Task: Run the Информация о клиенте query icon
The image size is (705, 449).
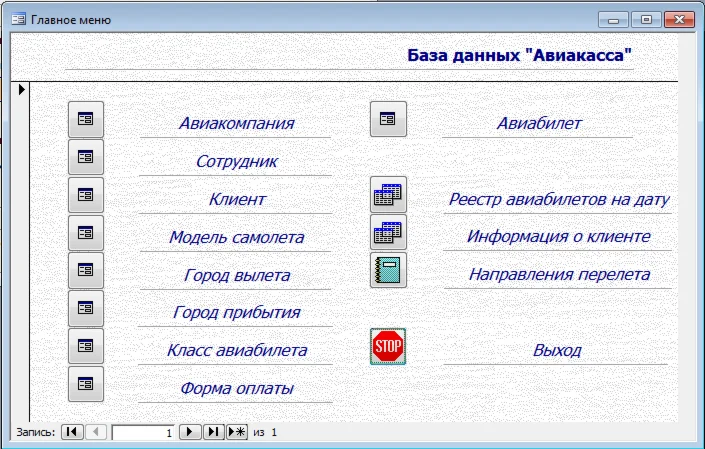Action: click(x=388, y=232)
